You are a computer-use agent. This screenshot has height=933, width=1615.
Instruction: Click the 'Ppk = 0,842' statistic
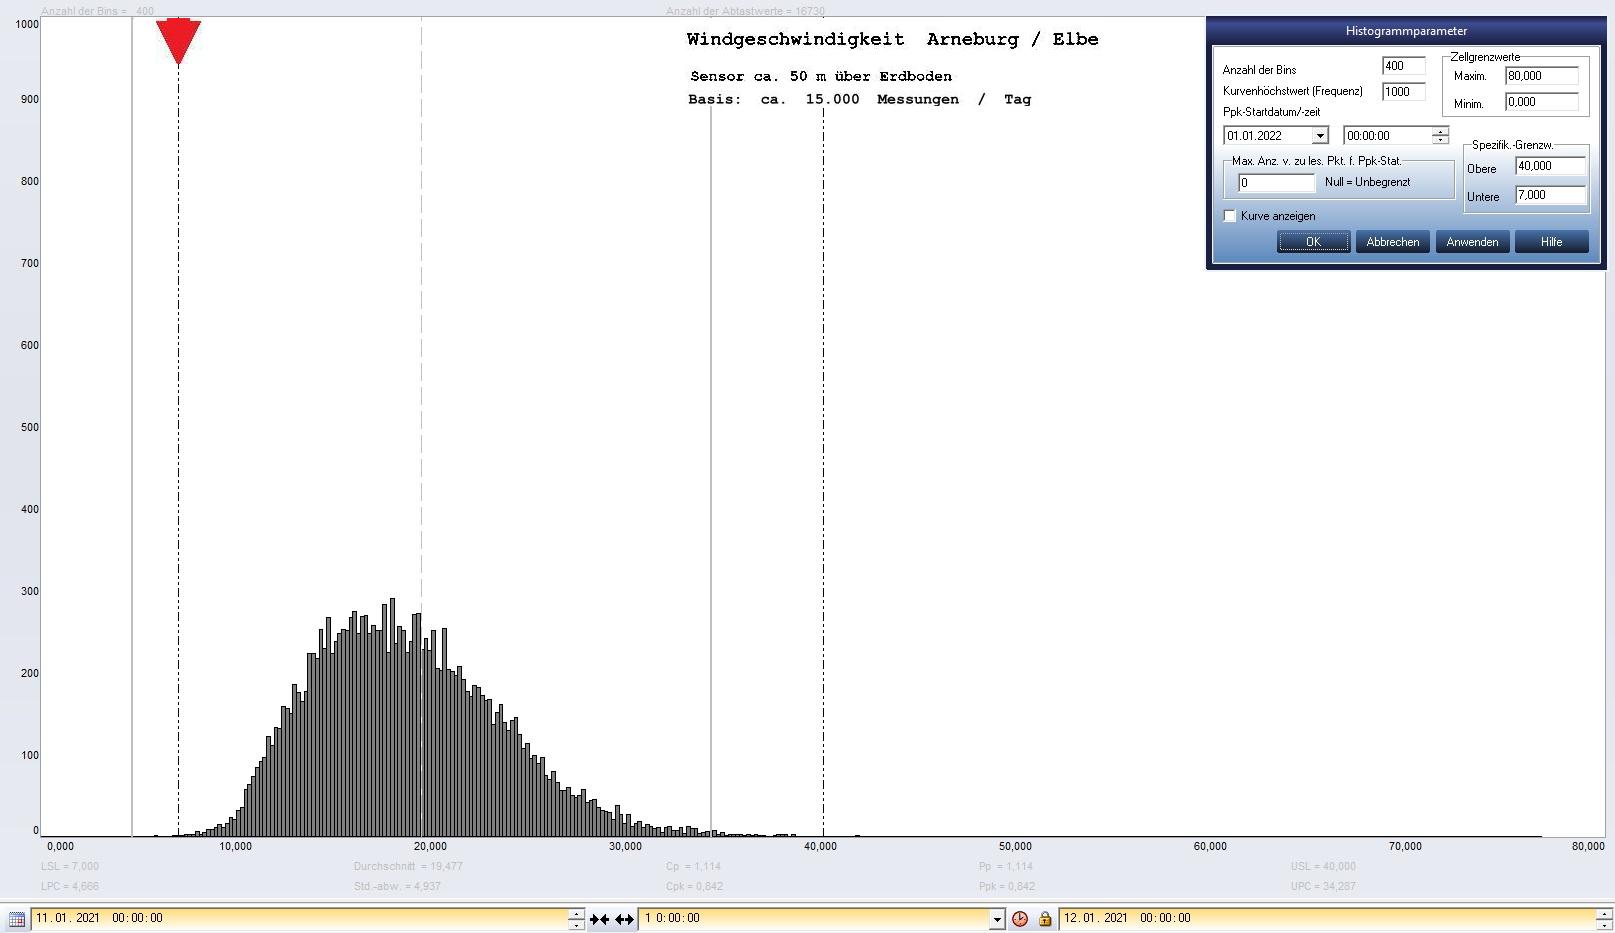pos(1007,887)
